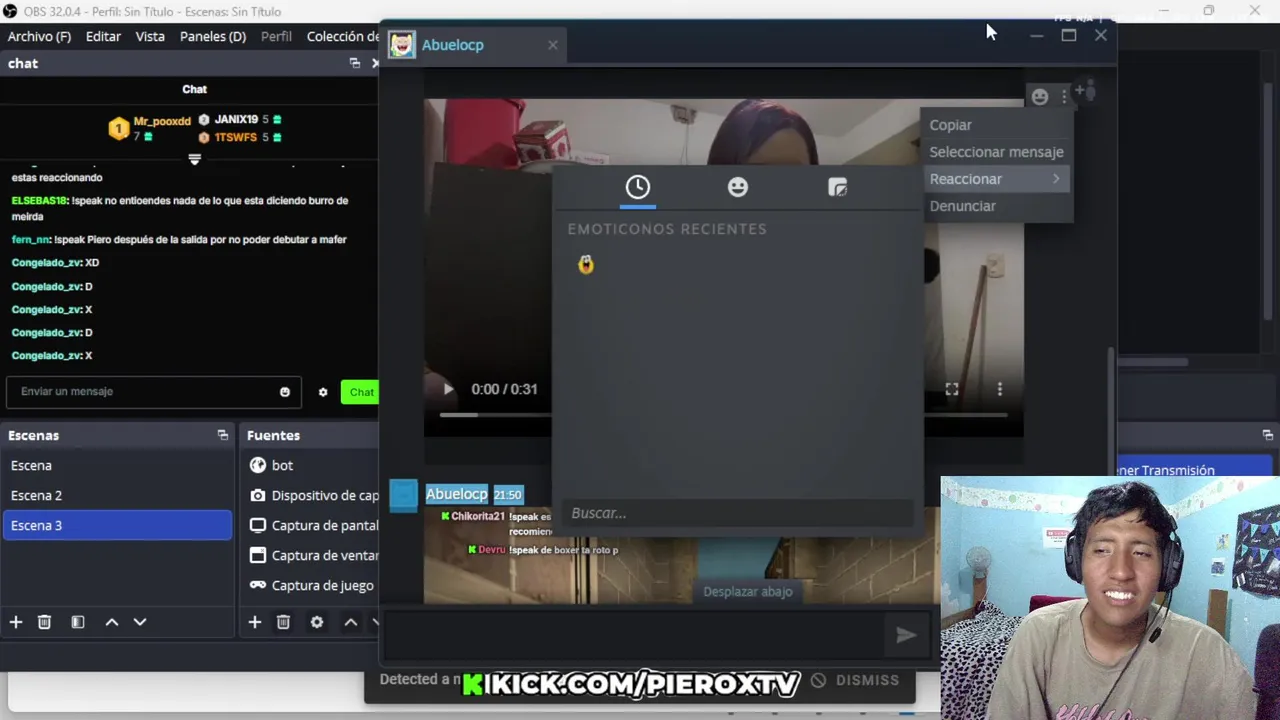
Task: Open smiley emoticons tab
Action: click(738, 187)
